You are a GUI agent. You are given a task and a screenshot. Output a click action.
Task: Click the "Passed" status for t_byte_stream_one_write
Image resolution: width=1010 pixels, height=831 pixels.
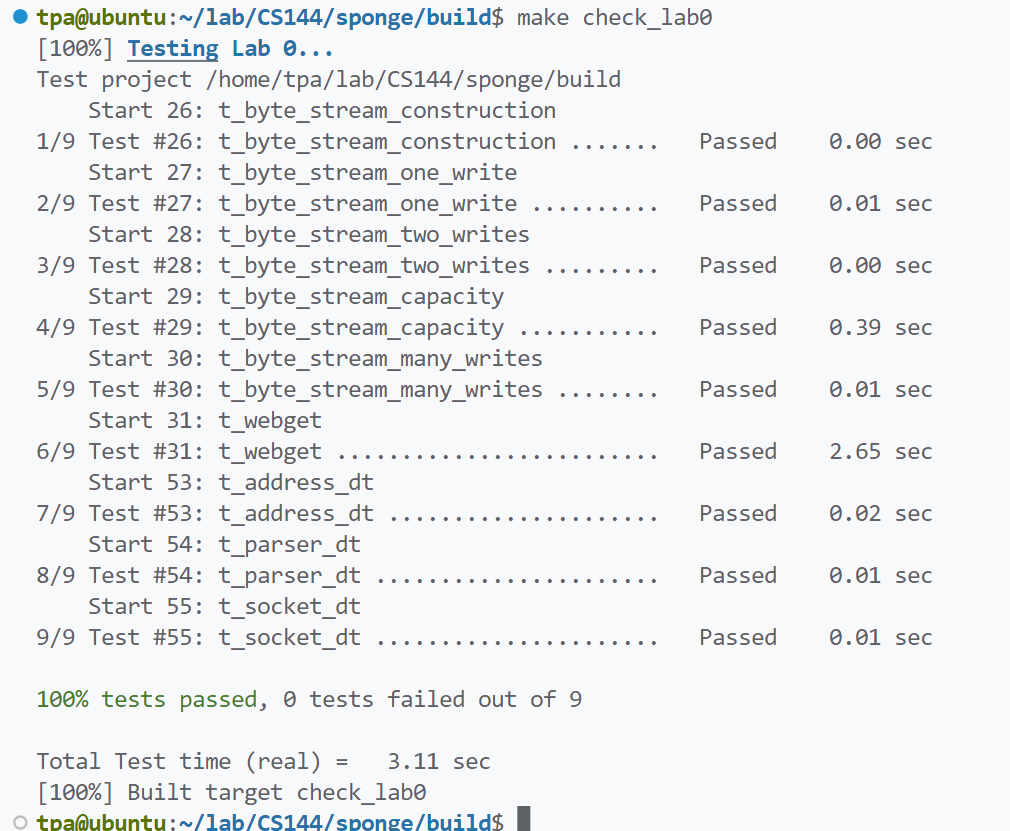737,204
